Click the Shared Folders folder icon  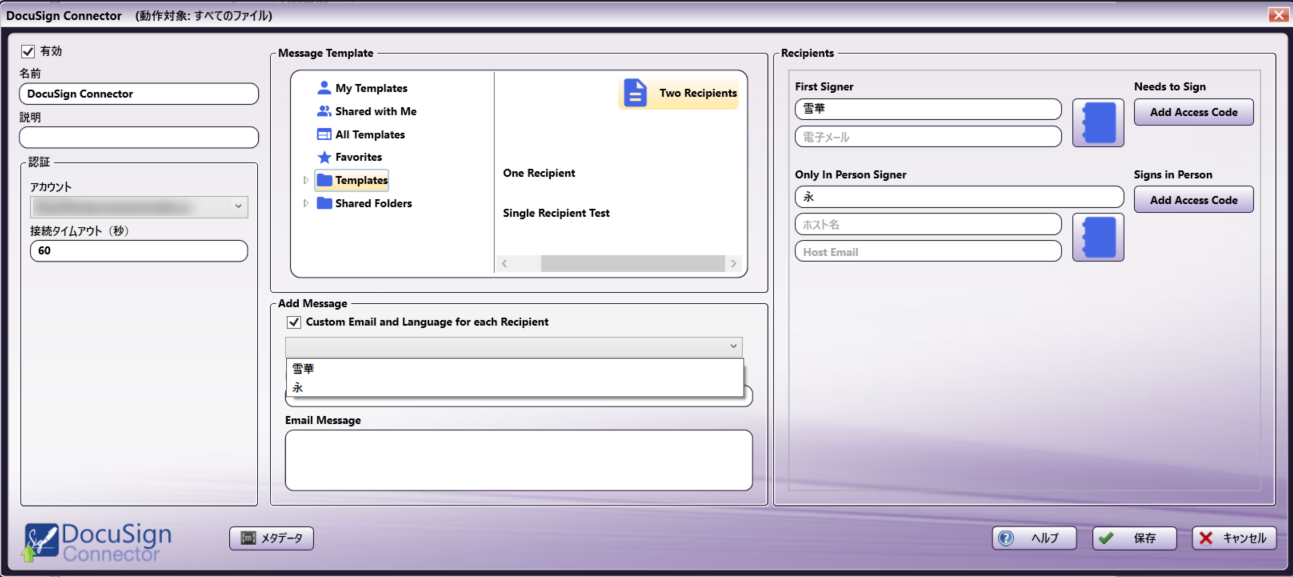[x=325, y=203]
